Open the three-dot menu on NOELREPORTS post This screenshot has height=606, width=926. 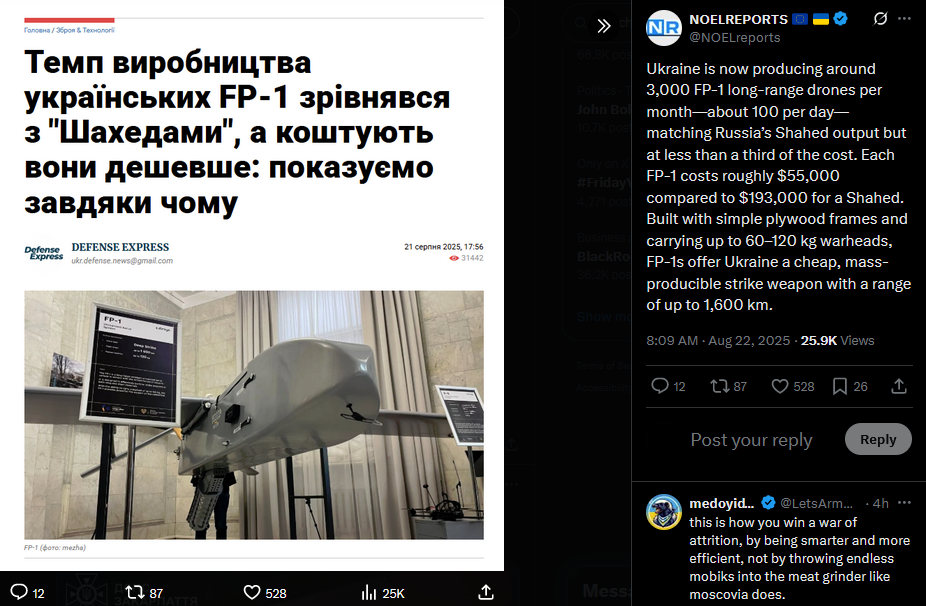(904, 19)
